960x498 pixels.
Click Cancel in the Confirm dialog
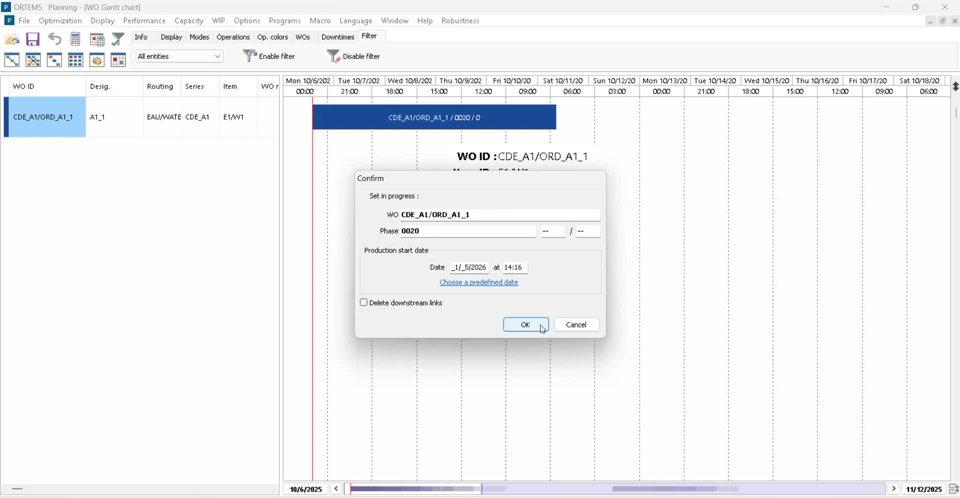576,325
